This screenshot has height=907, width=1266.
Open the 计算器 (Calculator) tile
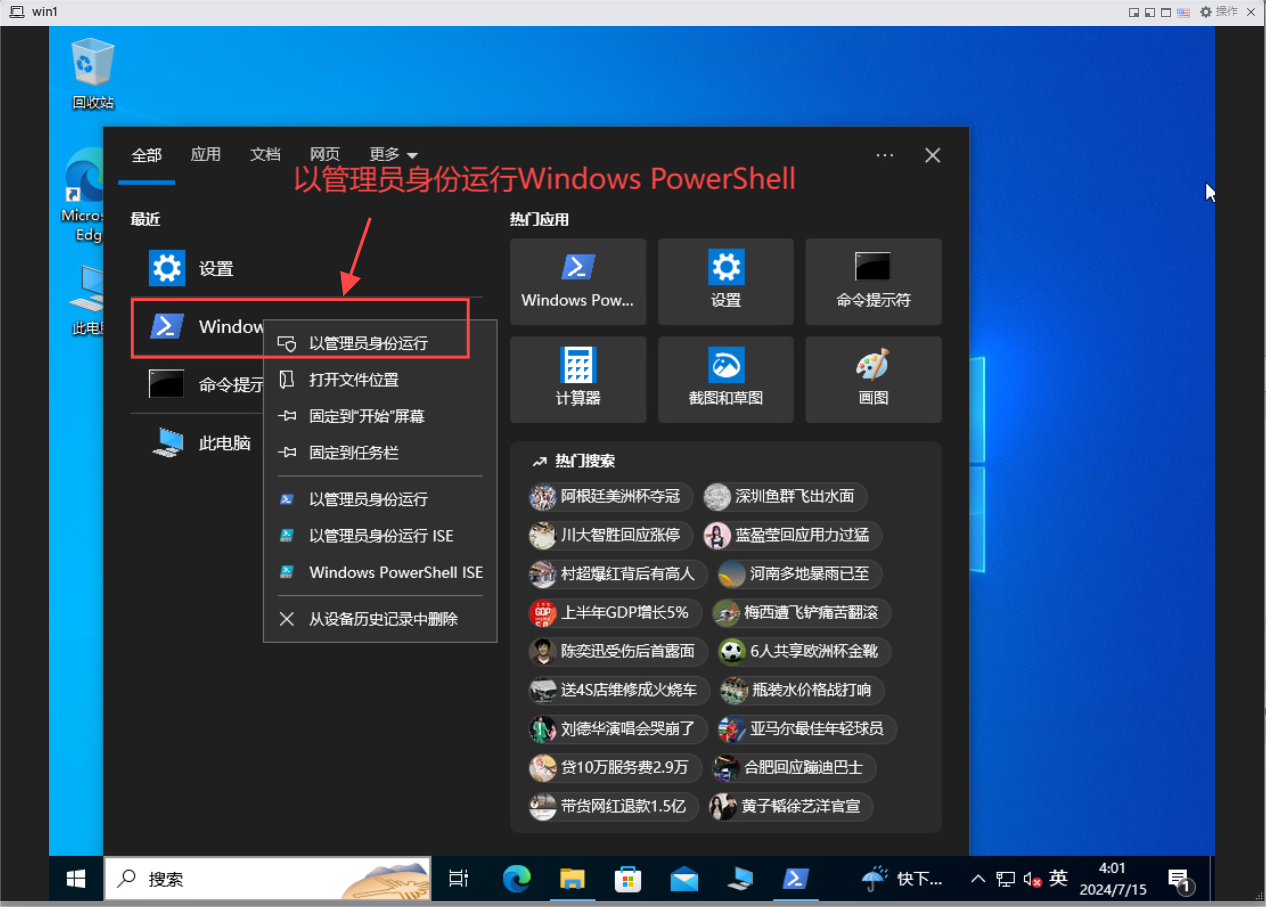pos(578,379)
